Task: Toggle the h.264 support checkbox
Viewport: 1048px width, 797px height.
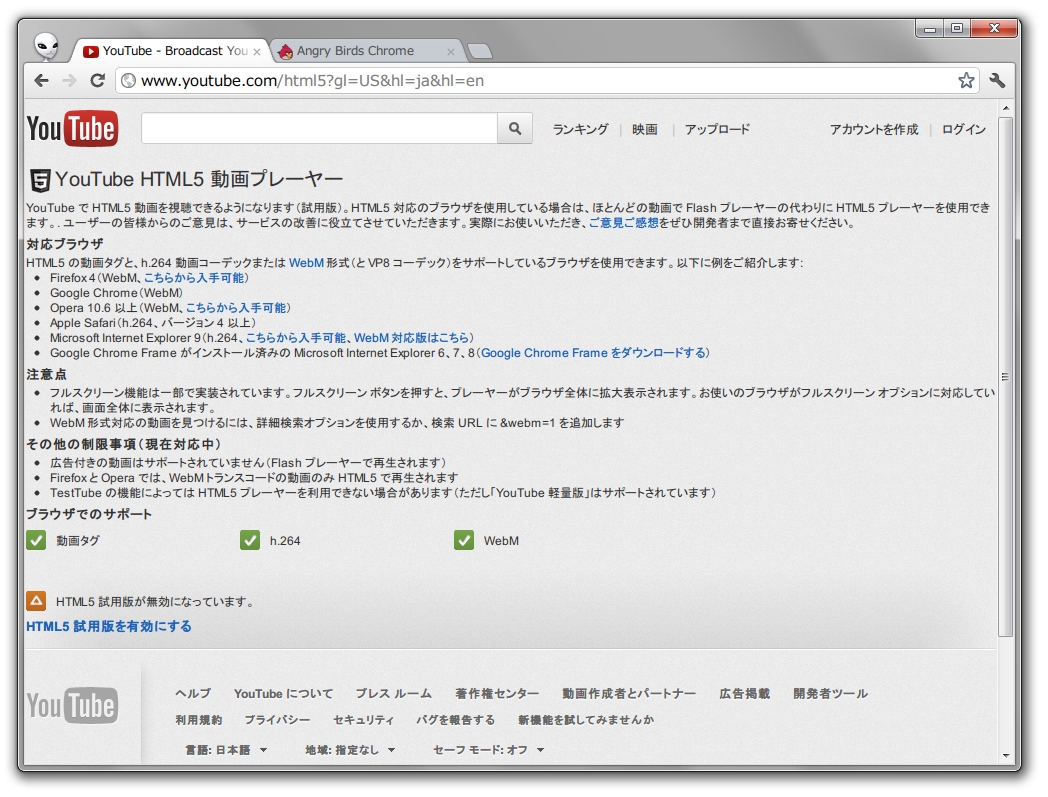Action: pyautogui.click(x=250, y=539)
